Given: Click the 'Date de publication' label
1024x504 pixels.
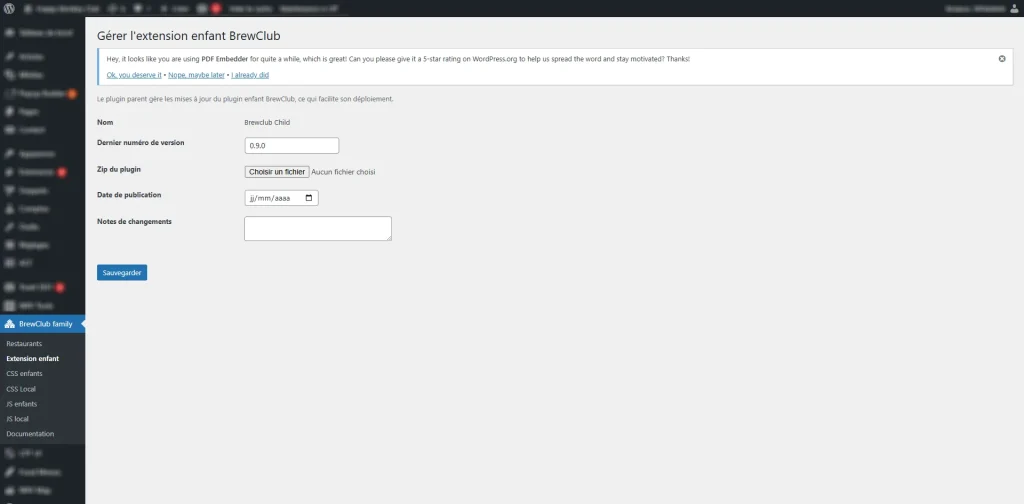Looking at the screenshot, I should point(129,195).
